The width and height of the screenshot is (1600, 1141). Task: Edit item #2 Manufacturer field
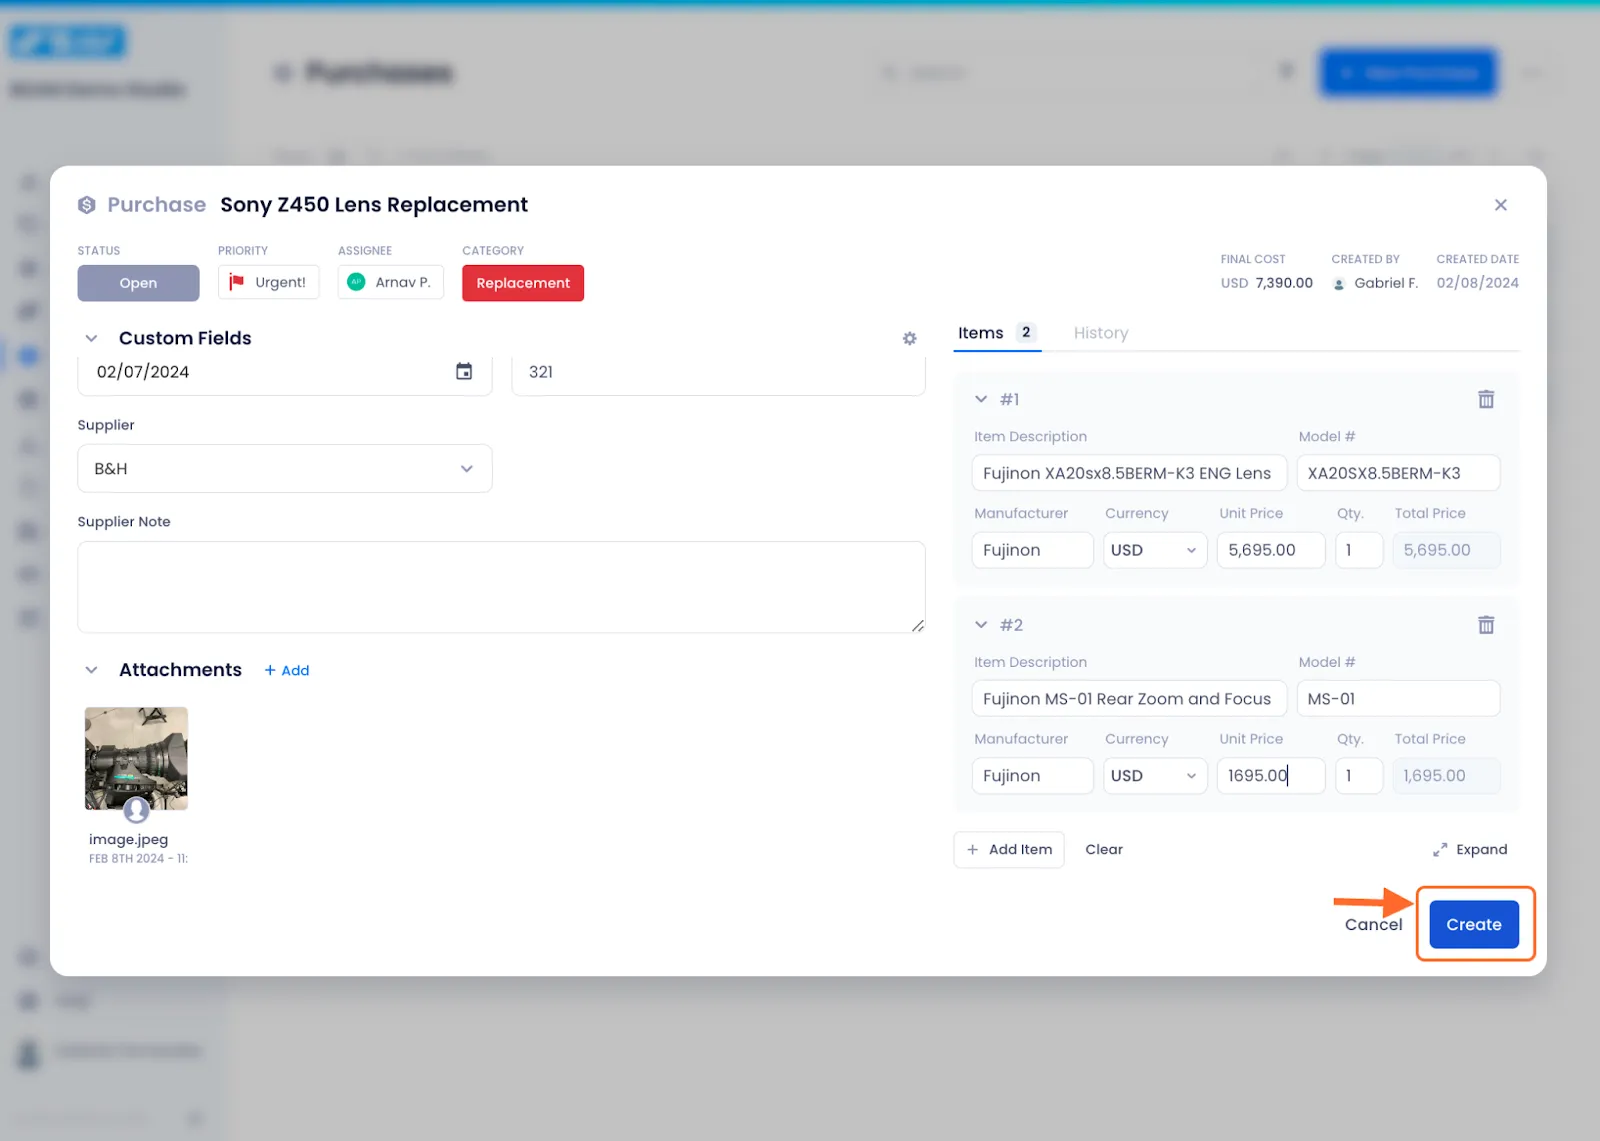click(x=1032, y=776)
